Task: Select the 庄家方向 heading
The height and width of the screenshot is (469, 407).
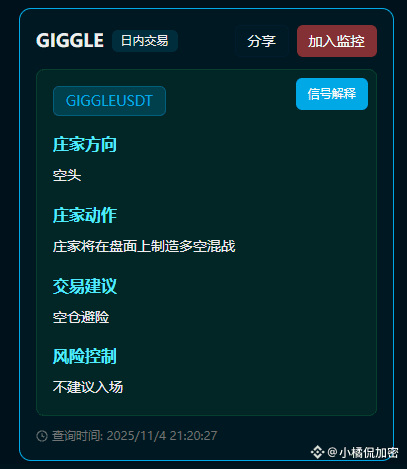Action: [x=85, y=145]
